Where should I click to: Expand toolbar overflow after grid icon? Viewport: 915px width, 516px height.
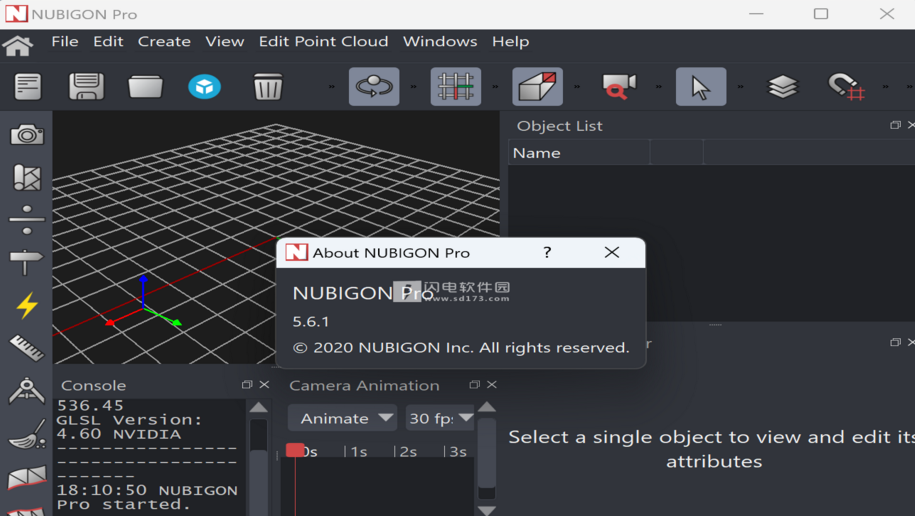[x=495, y=86]
